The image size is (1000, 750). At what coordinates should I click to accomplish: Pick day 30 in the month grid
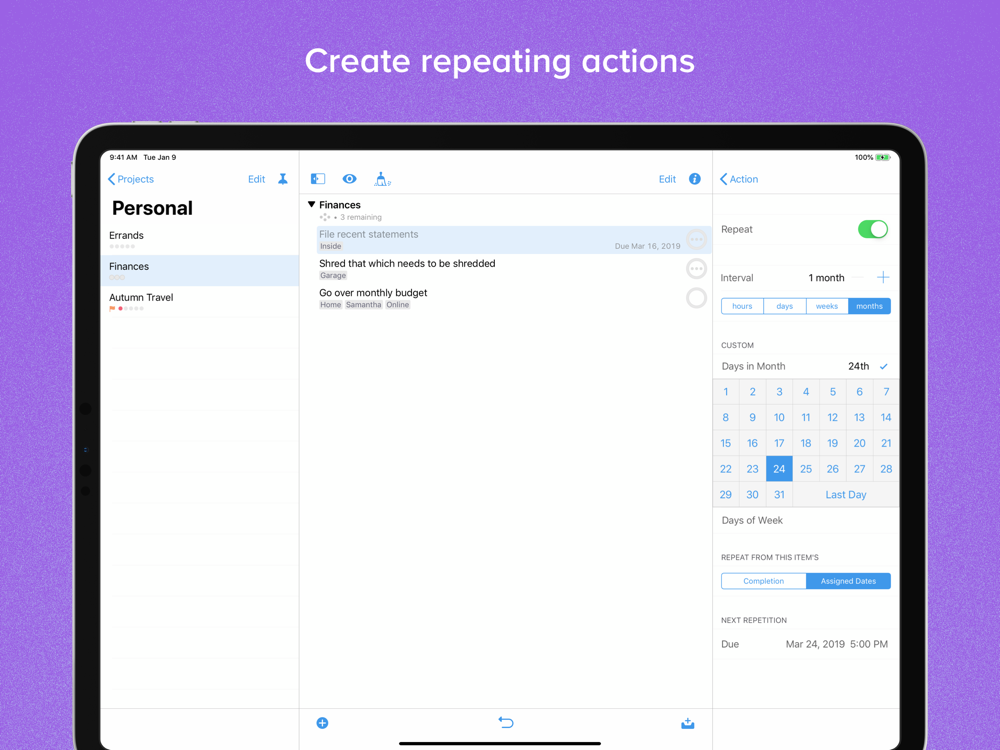[x=753, y=494]
